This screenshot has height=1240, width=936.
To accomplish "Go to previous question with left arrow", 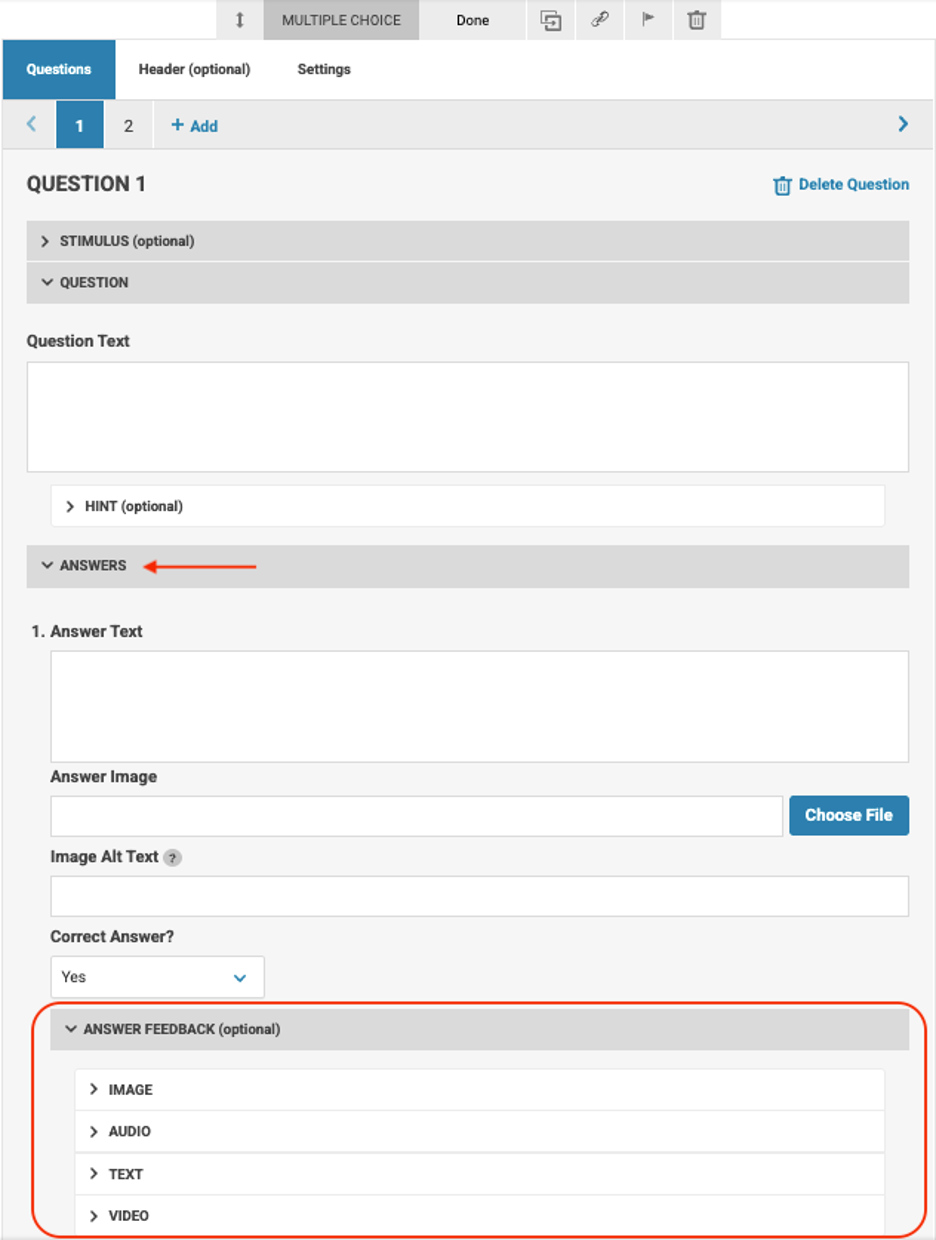I will click(x=31, y=125).
